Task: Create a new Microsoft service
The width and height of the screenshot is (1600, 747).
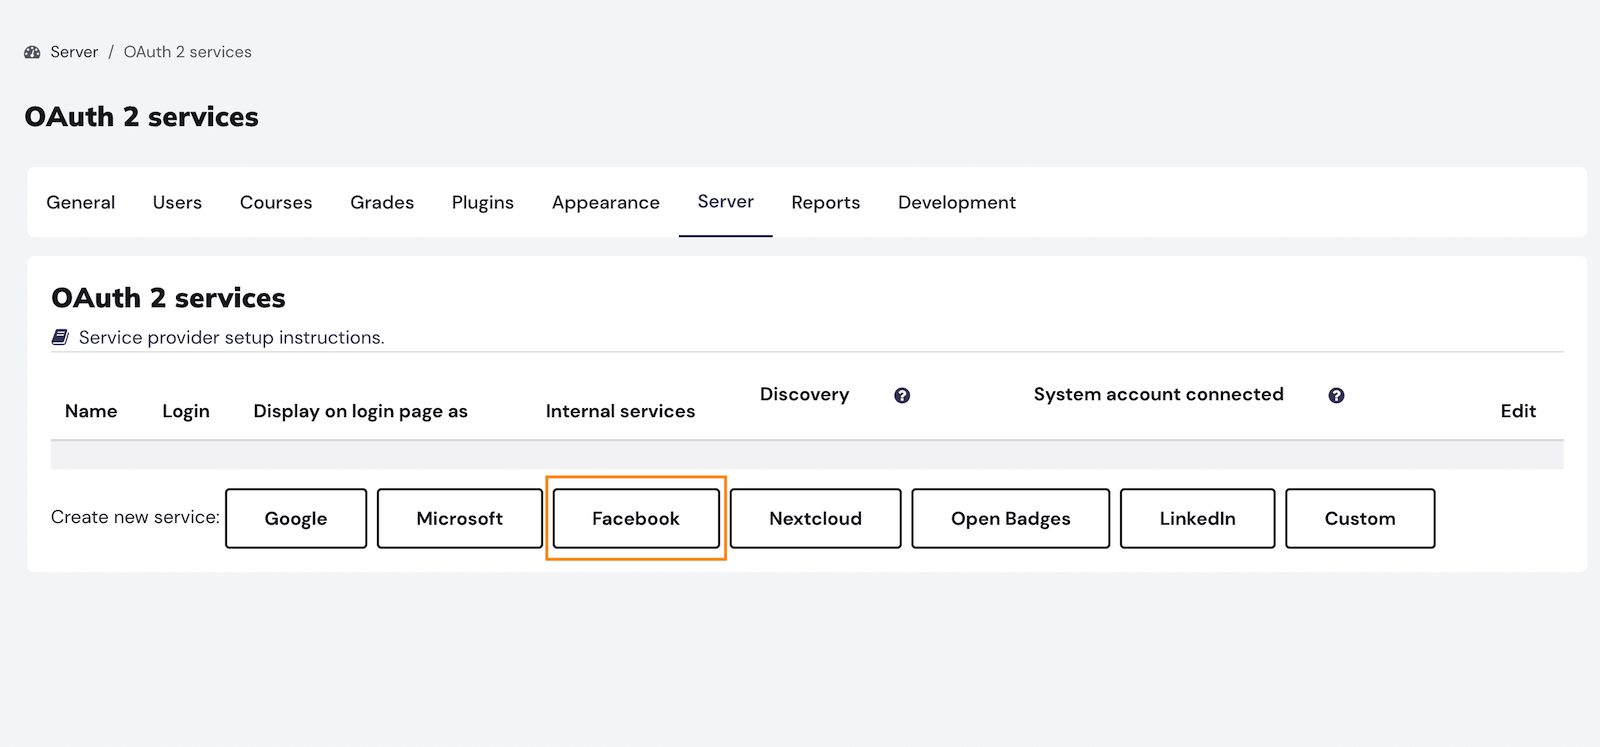Action: [x=460, y=518]
